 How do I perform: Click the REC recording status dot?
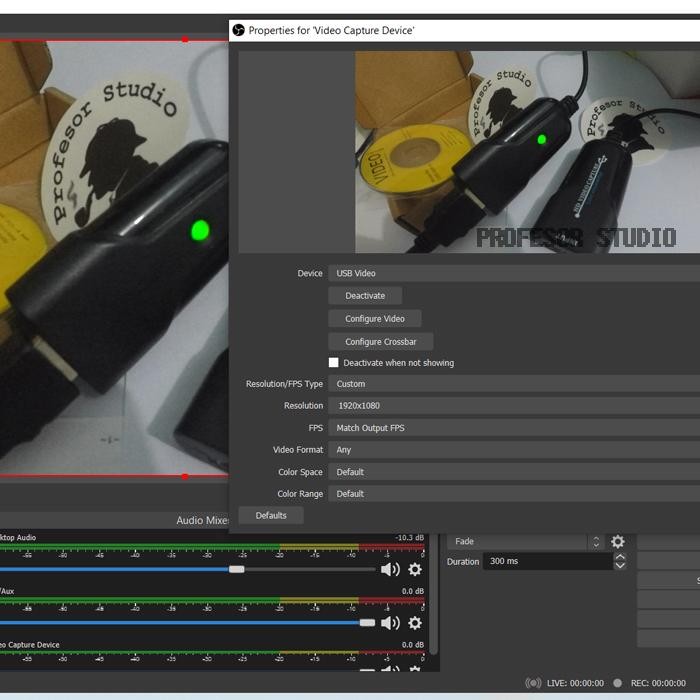pos(617,683)
